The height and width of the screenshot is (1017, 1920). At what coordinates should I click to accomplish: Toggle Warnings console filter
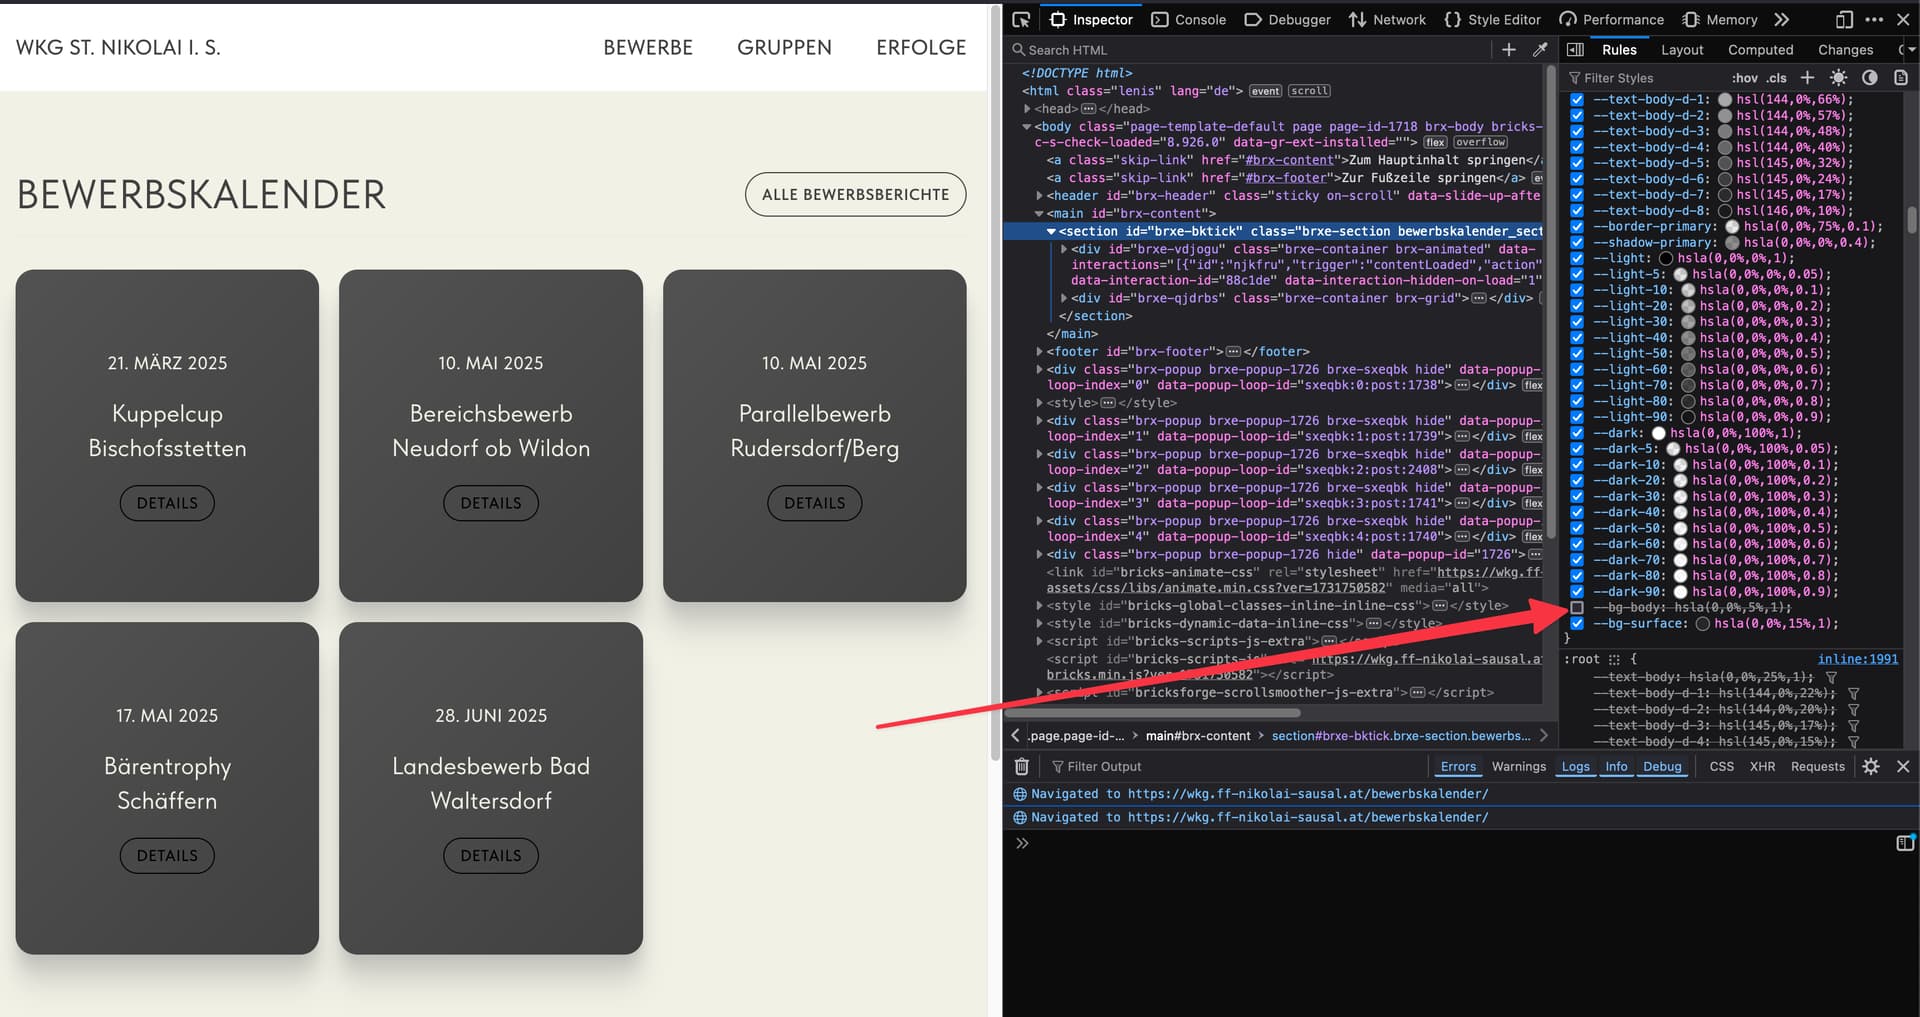point(1518,767)
